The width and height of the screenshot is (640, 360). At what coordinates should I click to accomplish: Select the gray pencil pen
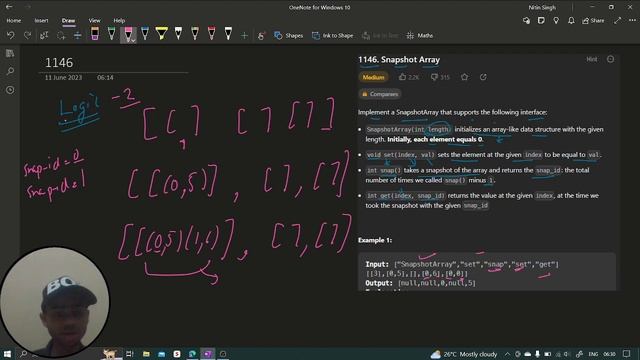[x=195, y=34]
